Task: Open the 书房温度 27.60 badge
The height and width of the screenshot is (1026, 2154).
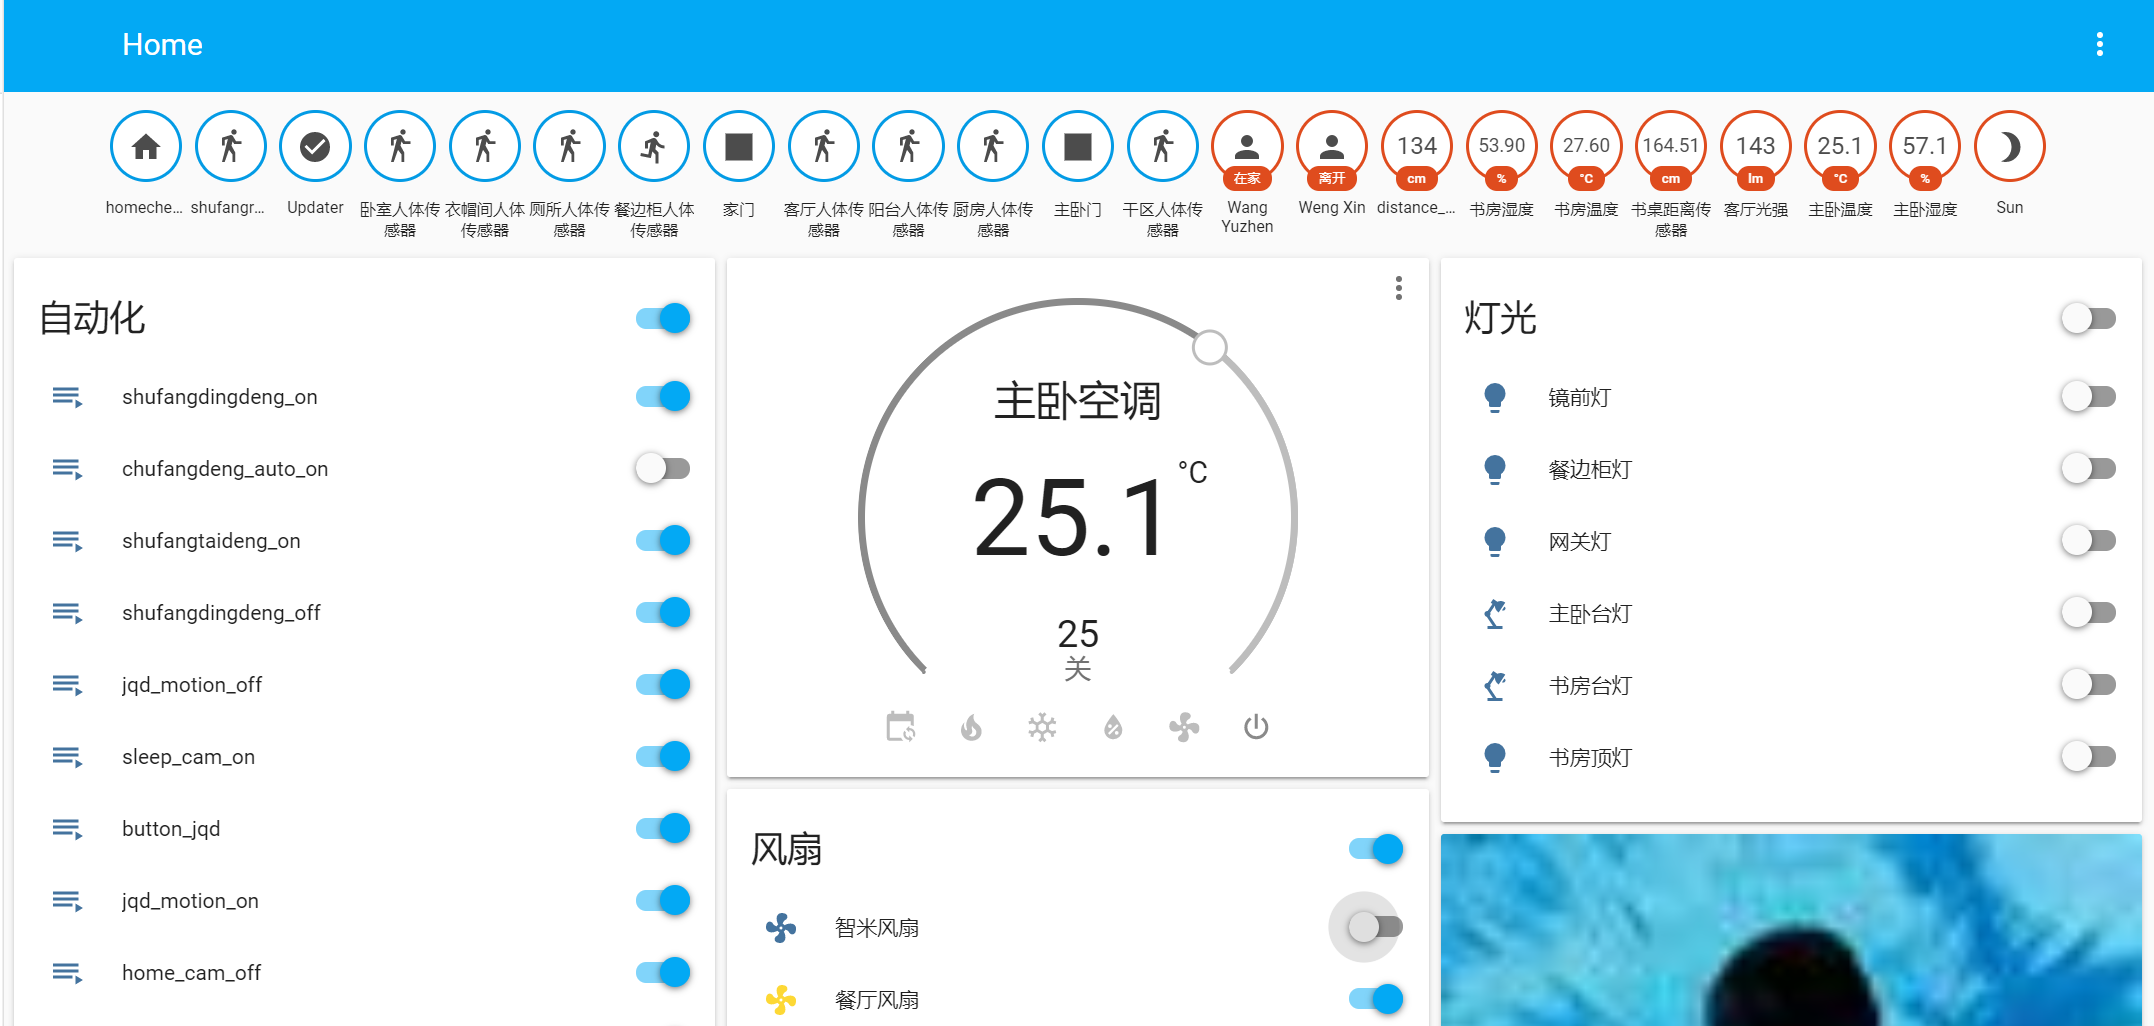Action: click(1586, 147)
